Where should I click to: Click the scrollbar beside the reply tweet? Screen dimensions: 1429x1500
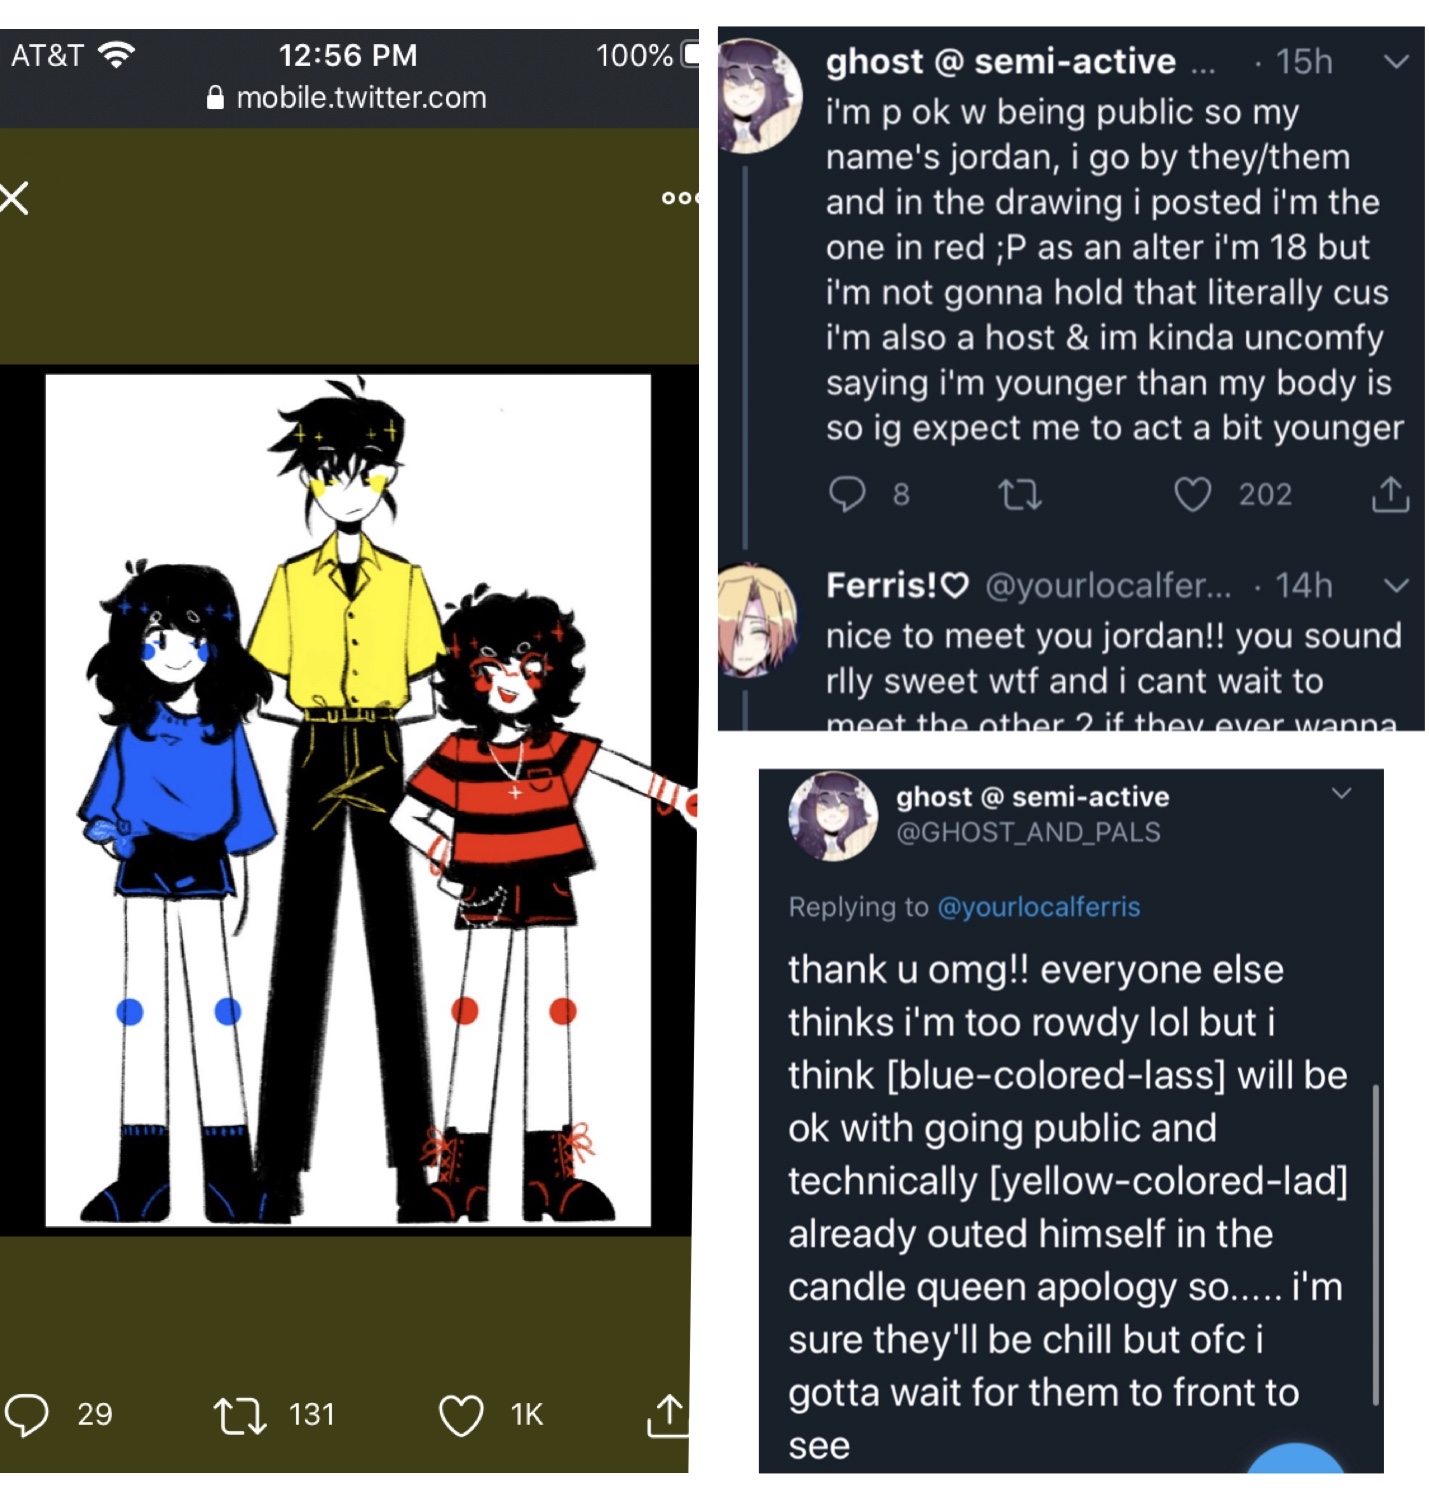1376,1245
